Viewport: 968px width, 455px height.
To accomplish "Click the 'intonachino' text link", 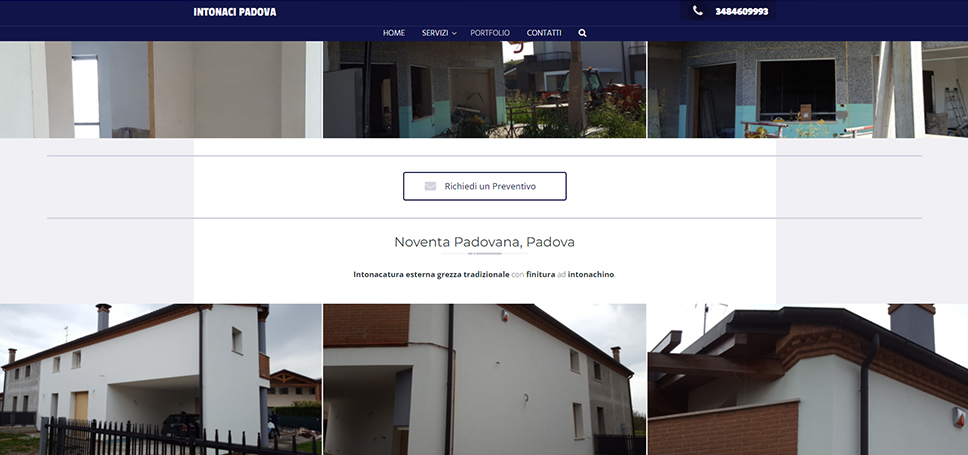I will tap(591, 274).
